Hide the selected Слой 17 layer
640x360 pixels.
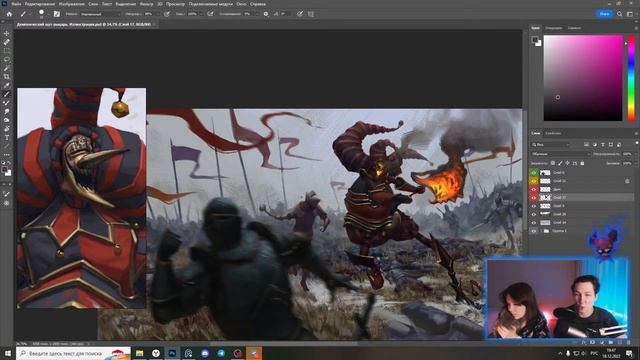(533, 198)
